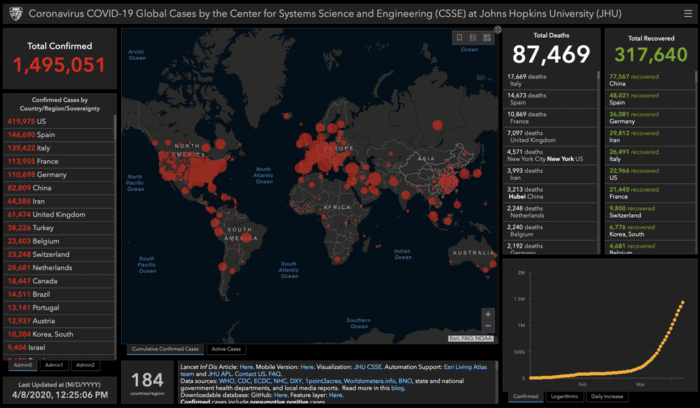Zoom out on the map
The height and width of the screenshot is (408, 700).
coord(488,326)
